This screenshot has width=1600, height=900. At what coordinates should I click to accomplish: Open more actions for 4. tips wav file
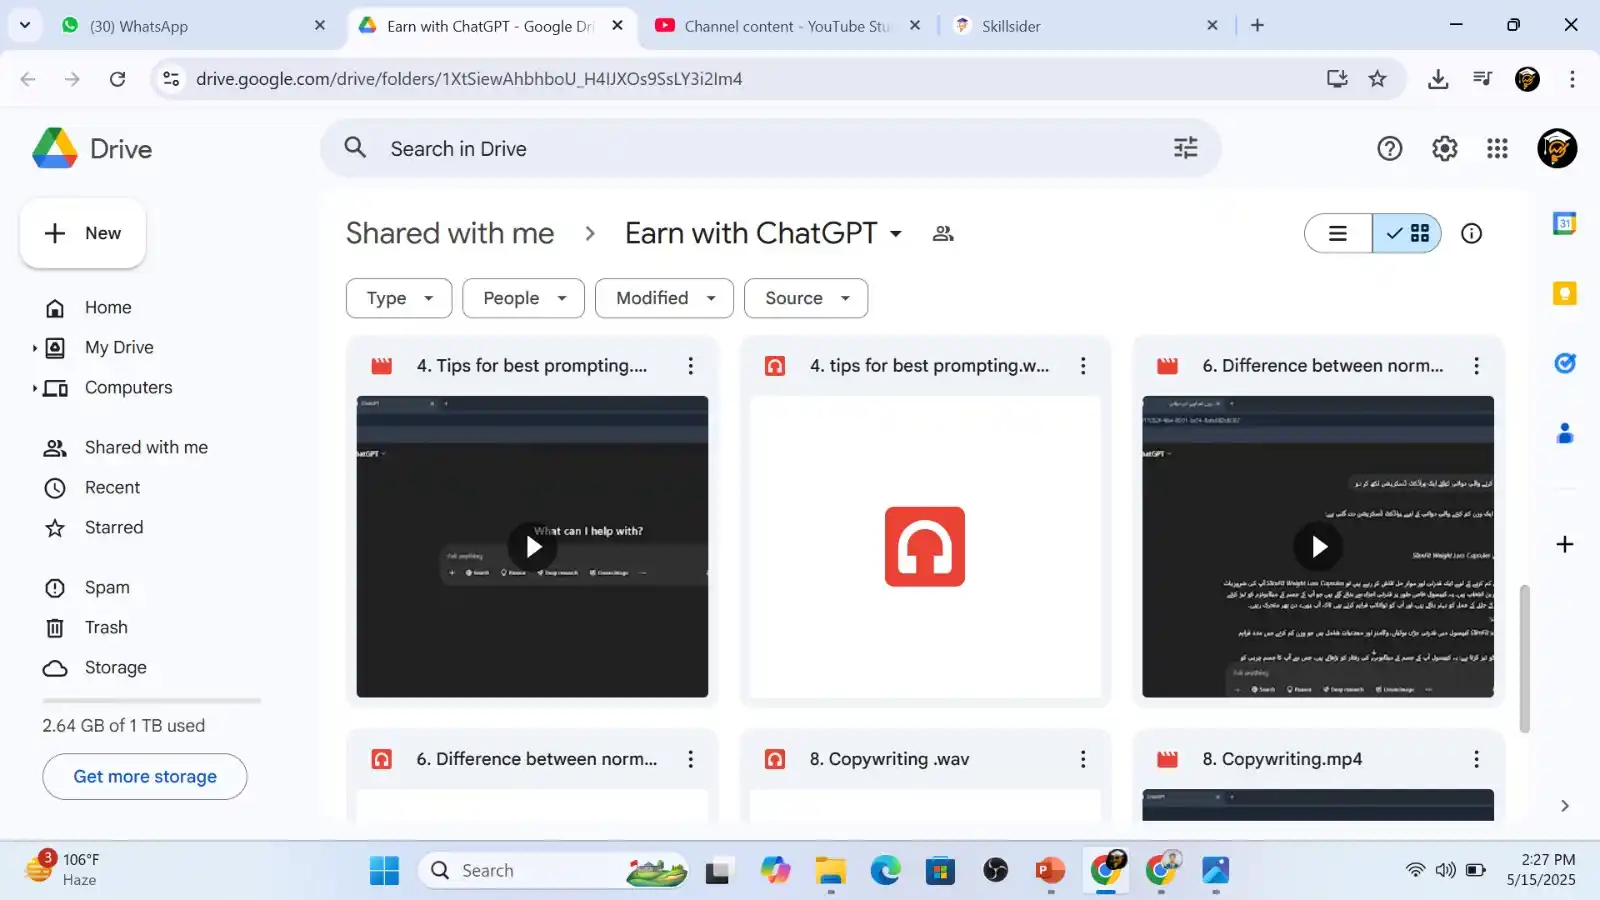(1082, 366)
